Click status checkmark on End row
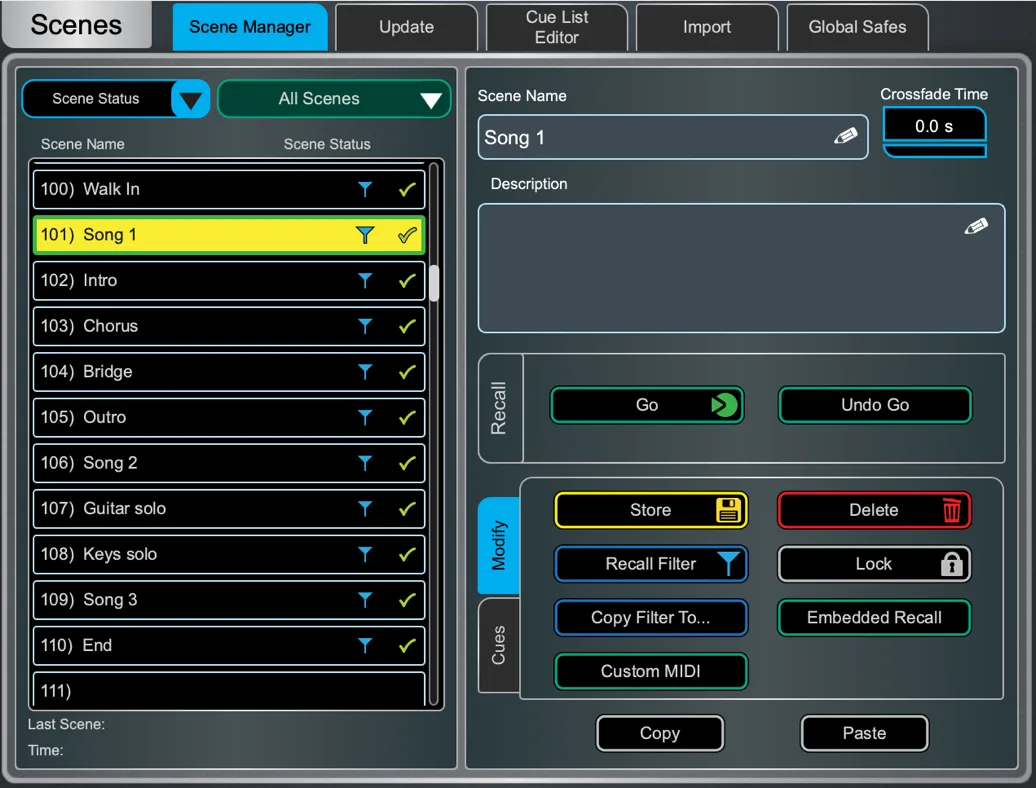Screen dimensions: 1036x788 click(x=407, y=645)
